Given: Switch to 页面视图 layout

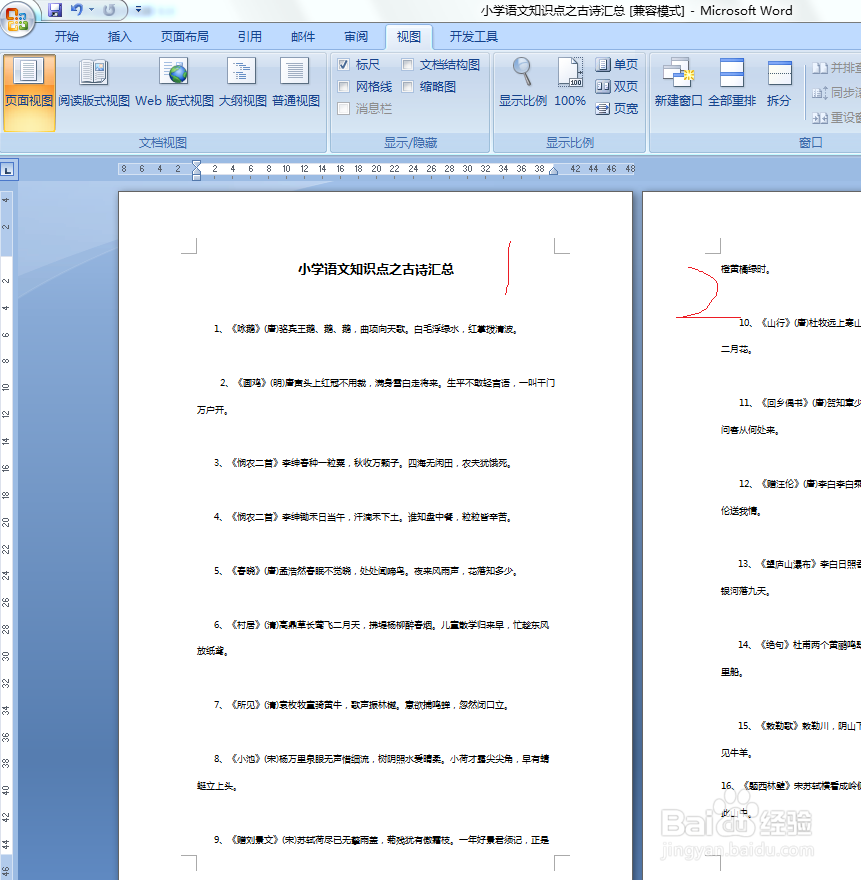Looking at the screenshot, I should point(29,93).
